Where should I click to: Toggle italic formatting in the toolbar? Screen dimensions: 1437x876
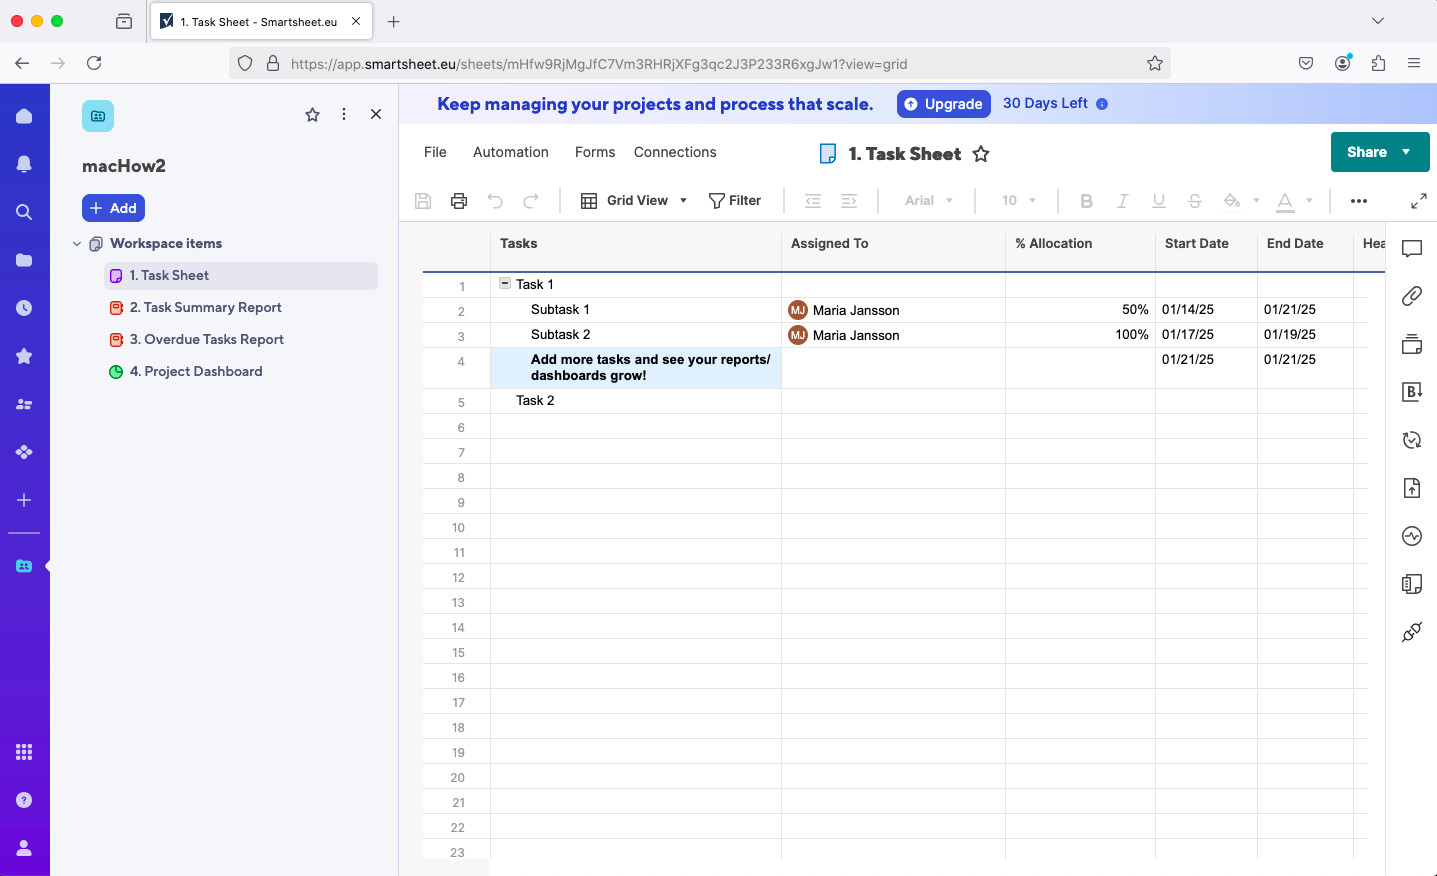click(x=1122, y=200)
